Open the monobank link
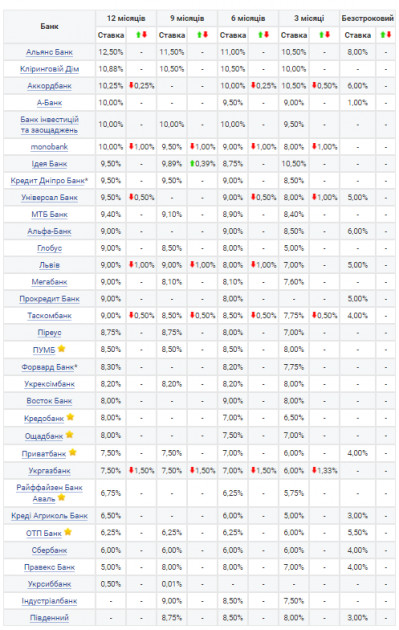Image resolution: width=399 pixels, height=630 pixels. pyautogui.click(x=49, y=147)
